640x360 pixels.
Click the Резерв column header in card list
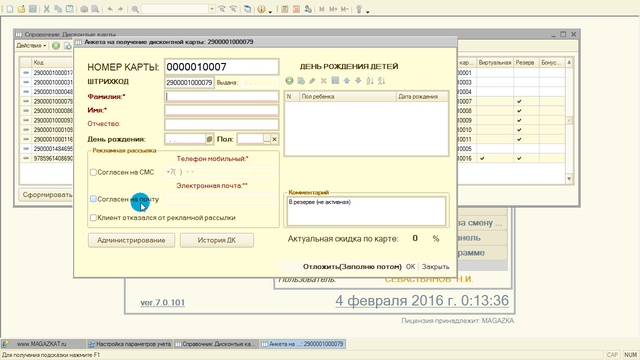526,62
